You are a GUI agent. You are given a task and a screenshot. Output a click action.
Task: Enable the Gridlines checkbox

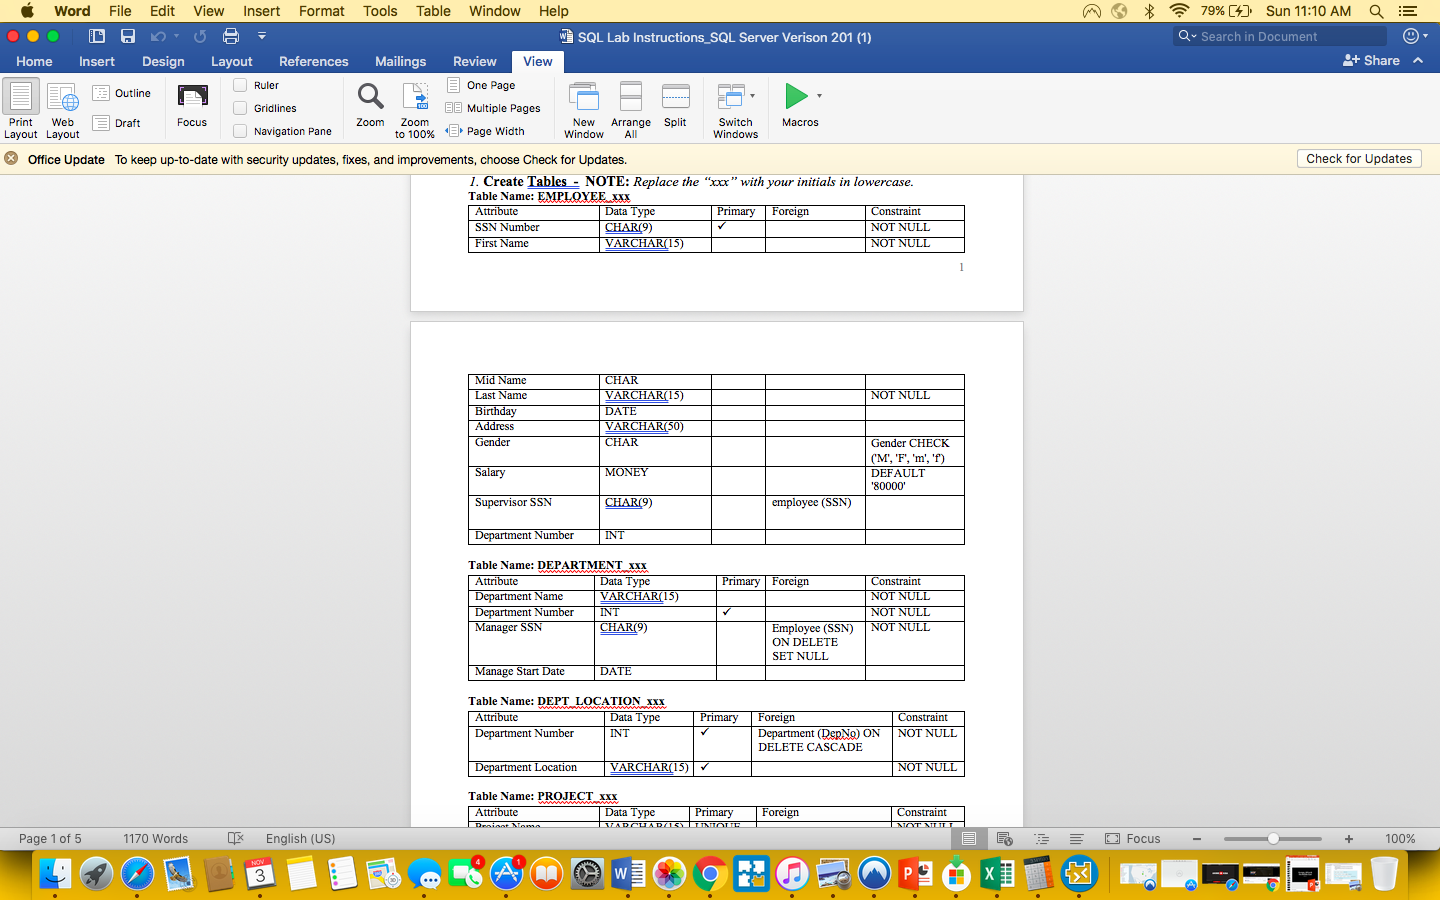click(240, 108)
